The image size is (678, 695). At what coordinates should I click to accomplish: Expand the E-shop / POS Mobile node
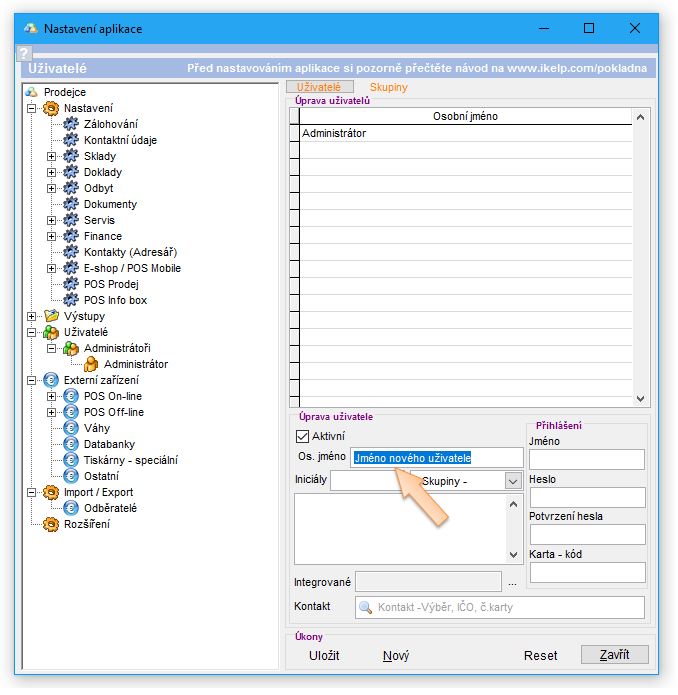(52, 268)
